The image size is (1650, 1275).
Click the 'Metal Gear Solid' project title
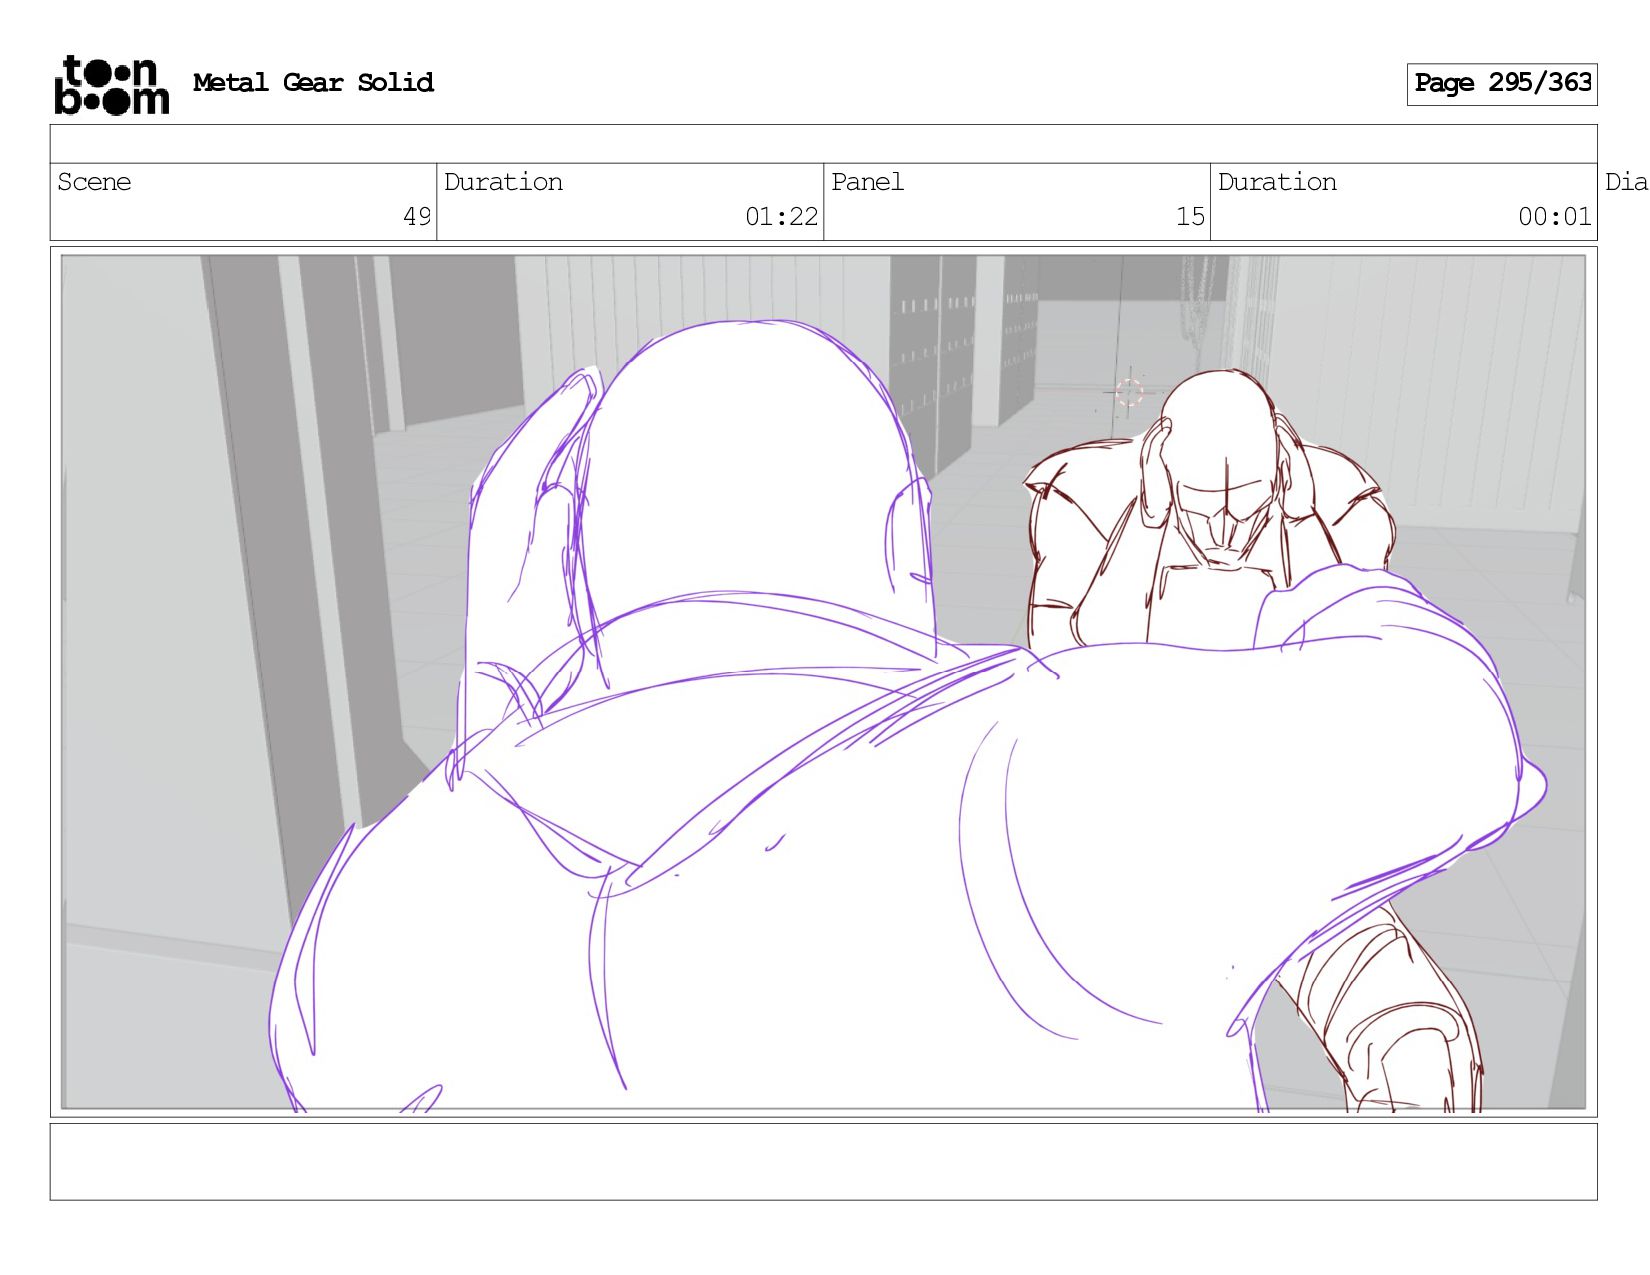click(x=313, y=83)
